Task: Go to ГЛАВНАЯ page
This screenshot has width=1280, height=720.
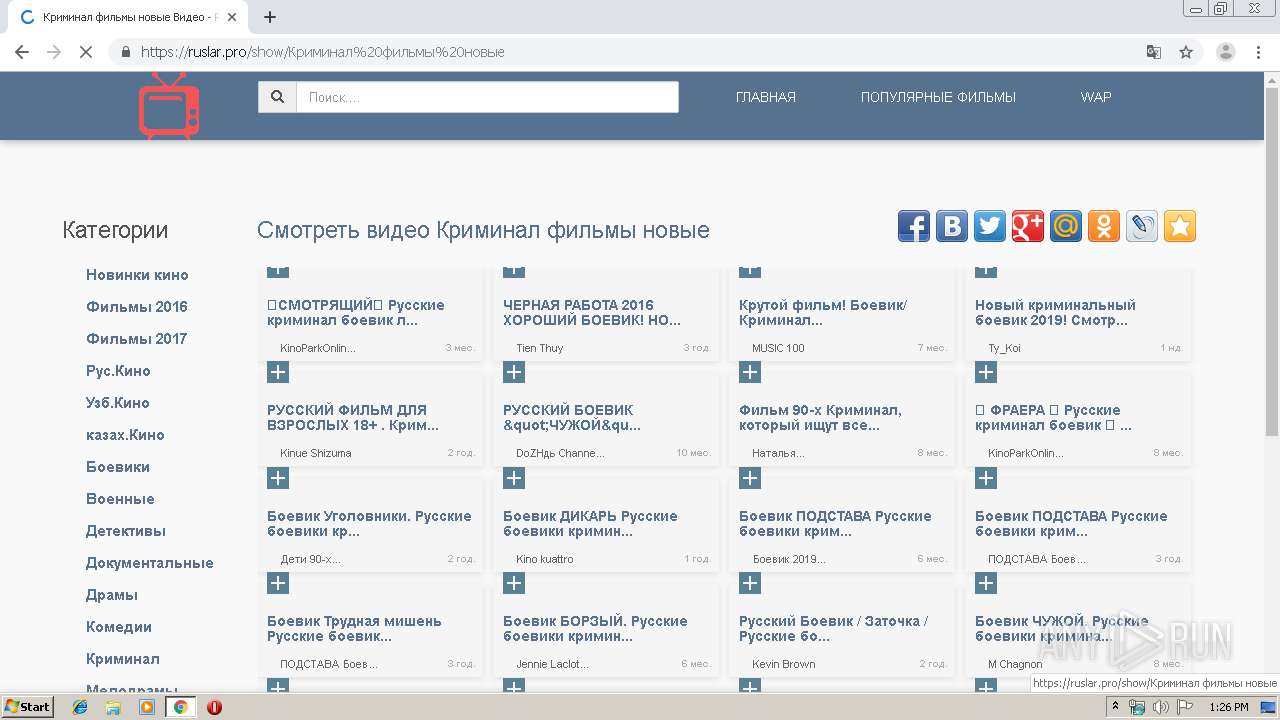Action: [766, 97]
